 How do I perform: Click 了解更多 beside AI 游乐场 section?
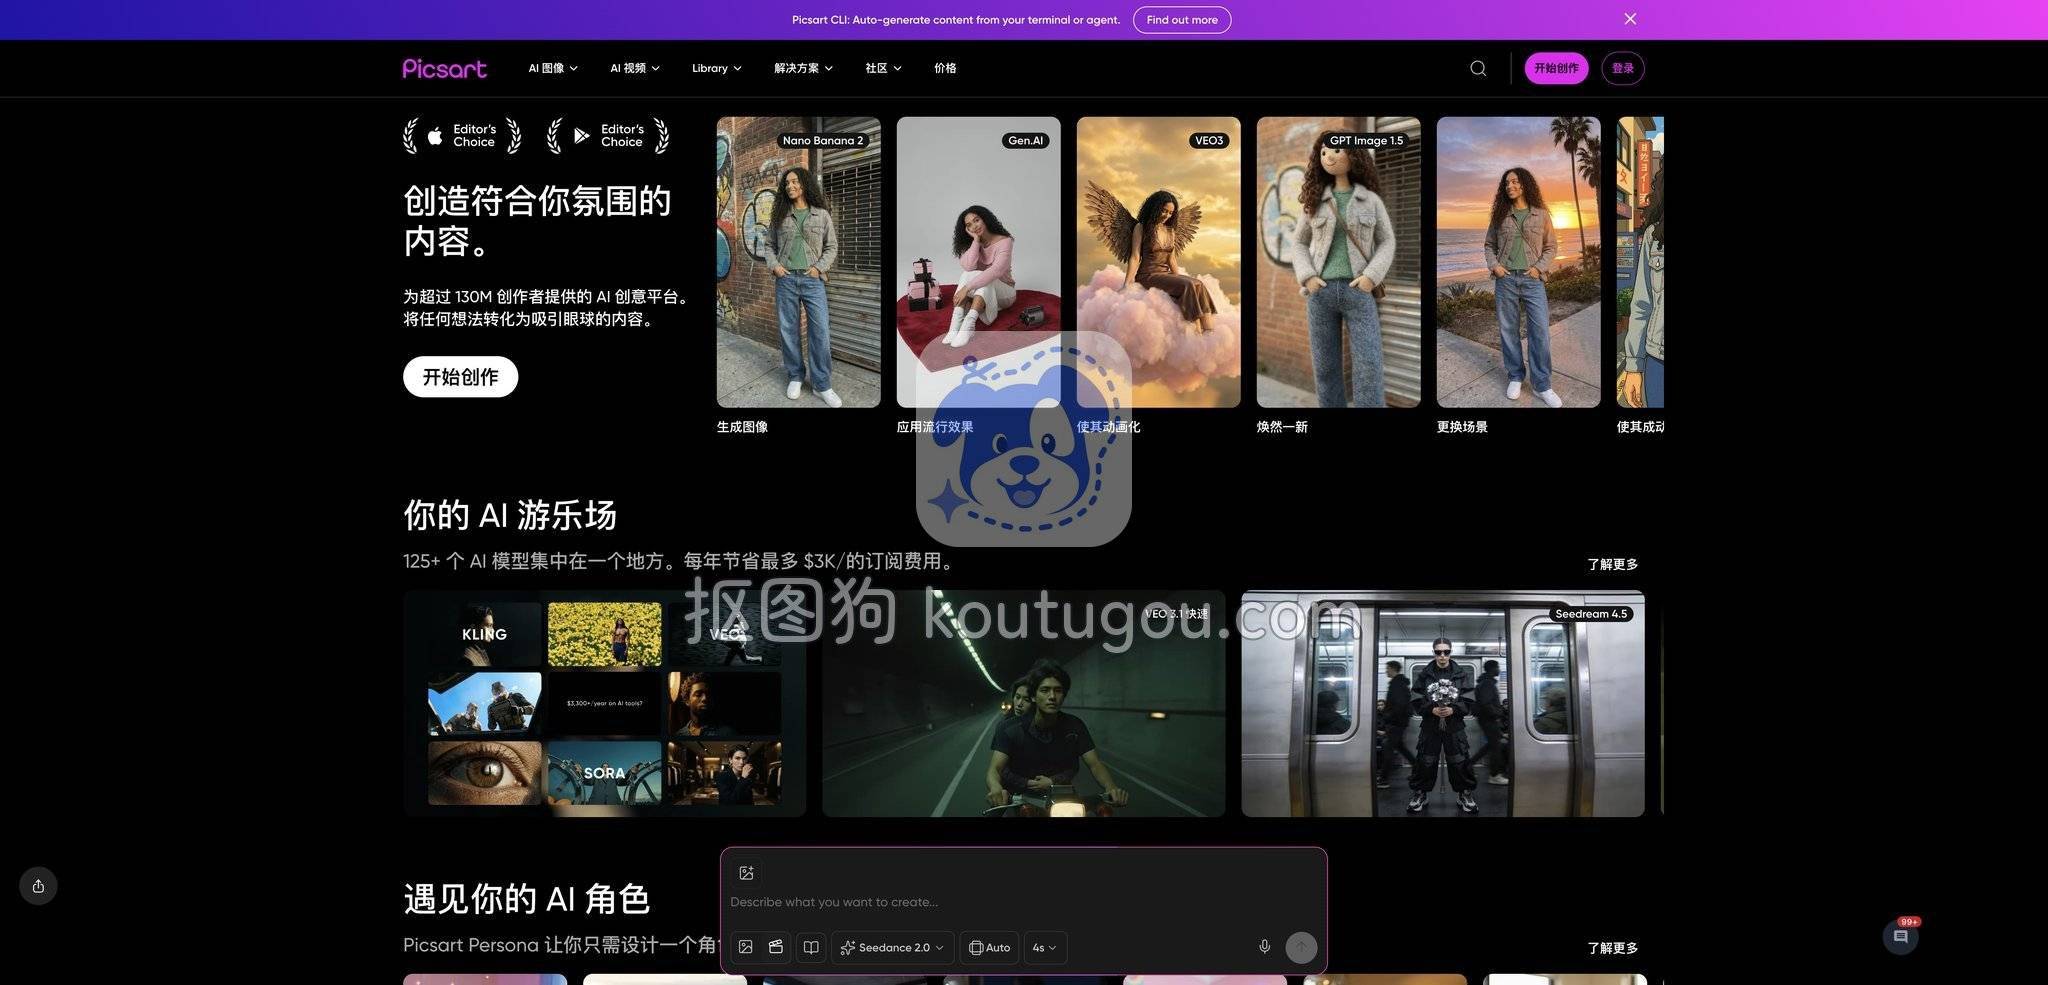point(1612,564)
